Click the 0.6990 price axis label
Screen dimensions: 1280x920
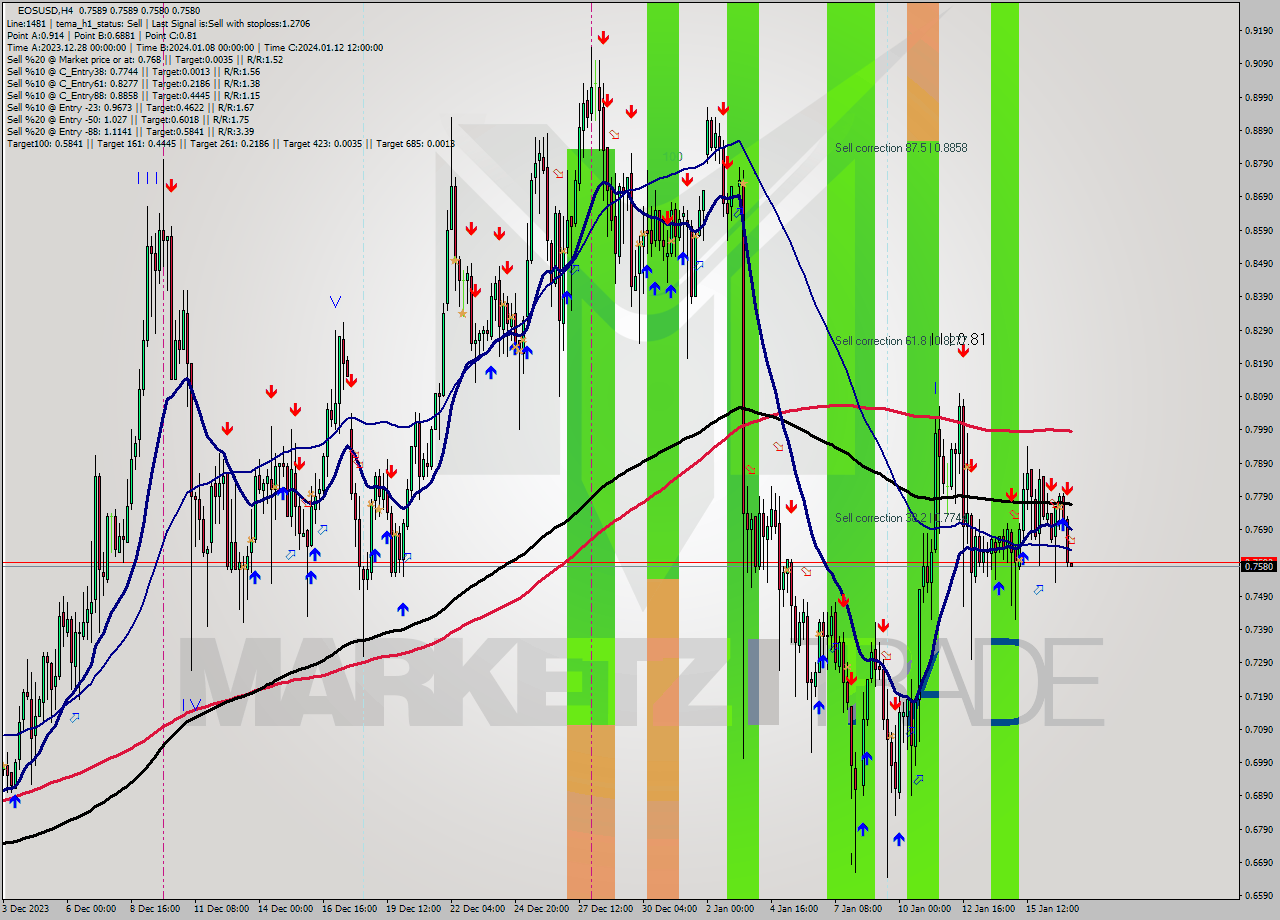[1258, 763]
